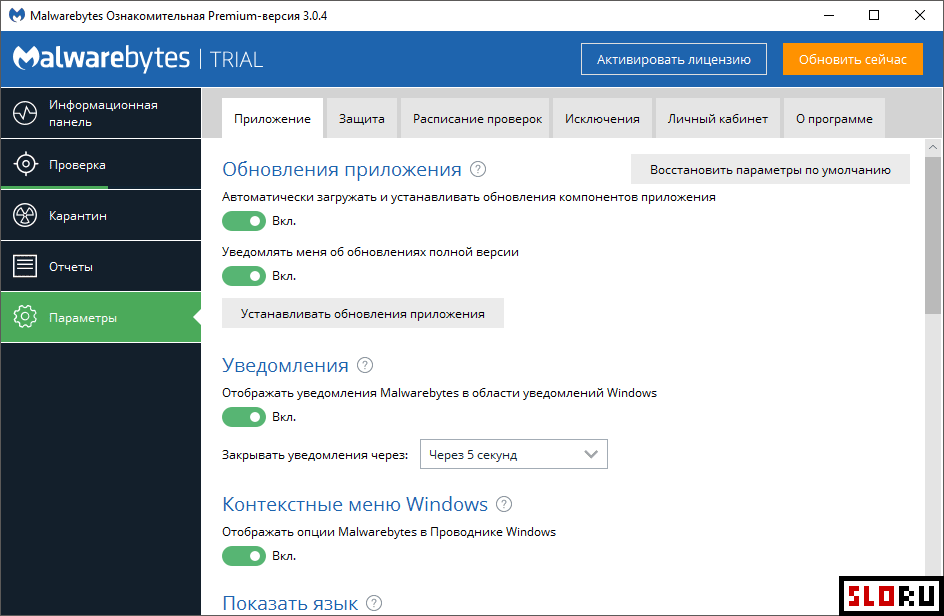
Task: Click the Обновления приложения heading text
Action: pos(342,169)
